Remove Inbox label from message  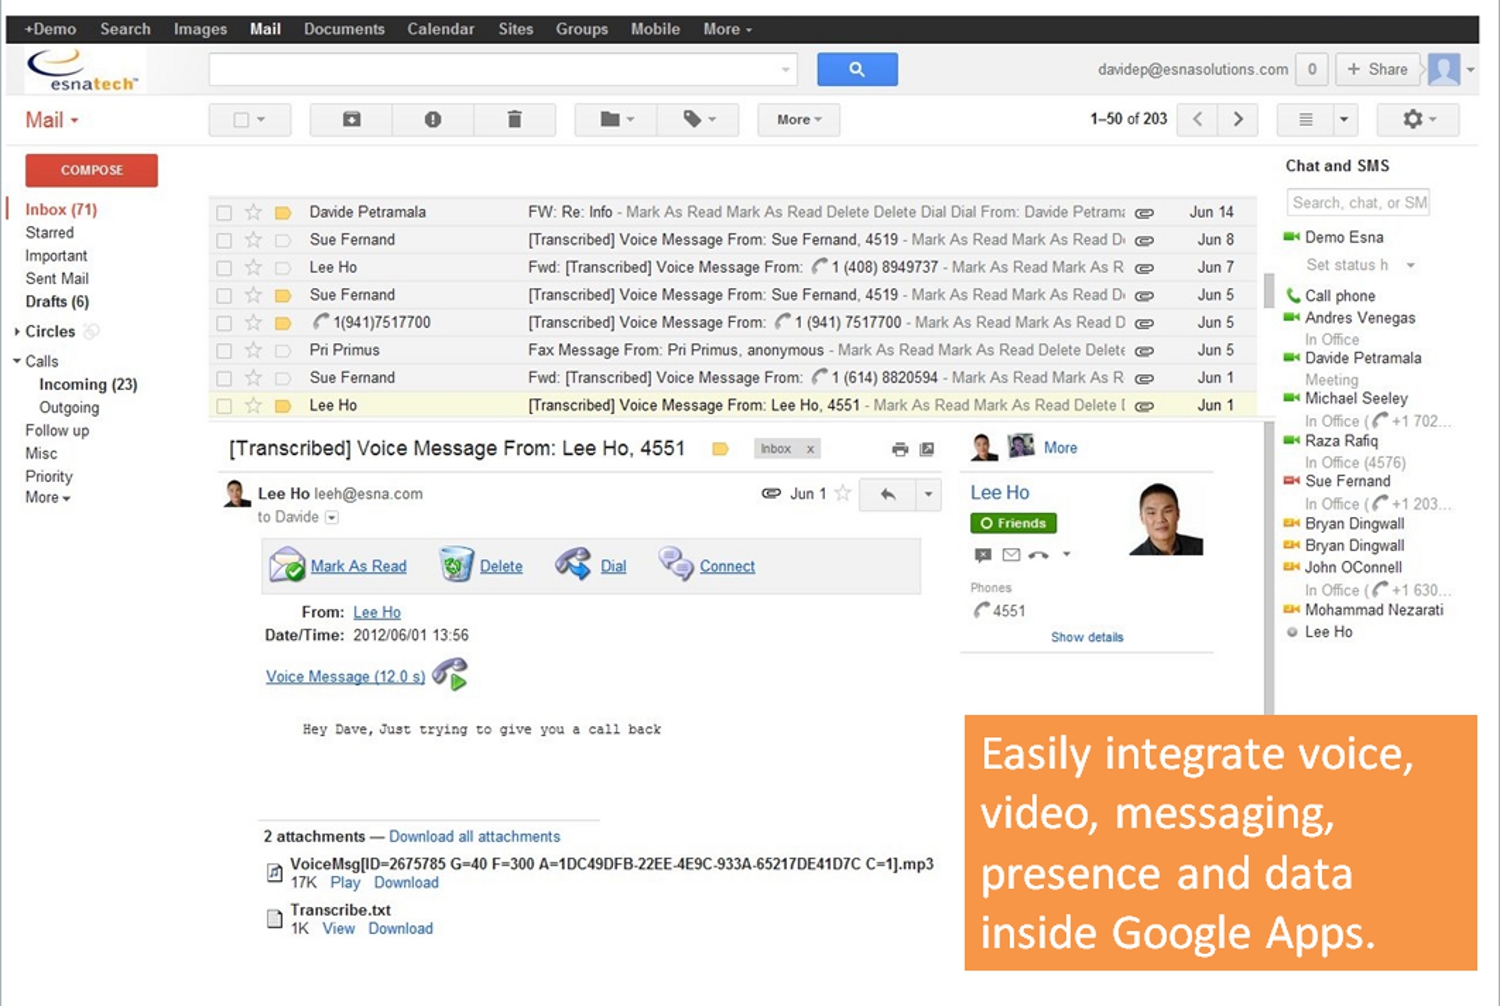pyautogui.click(x=810, y=449)
